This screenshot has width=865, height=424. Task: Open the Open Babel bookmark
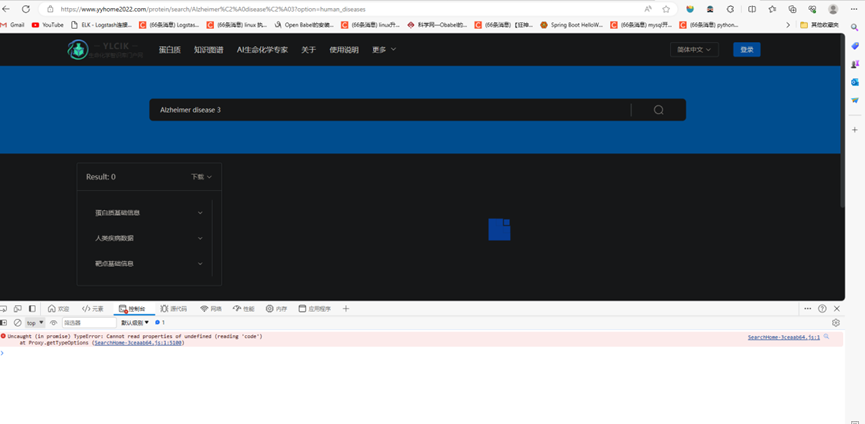coord(304,25)
